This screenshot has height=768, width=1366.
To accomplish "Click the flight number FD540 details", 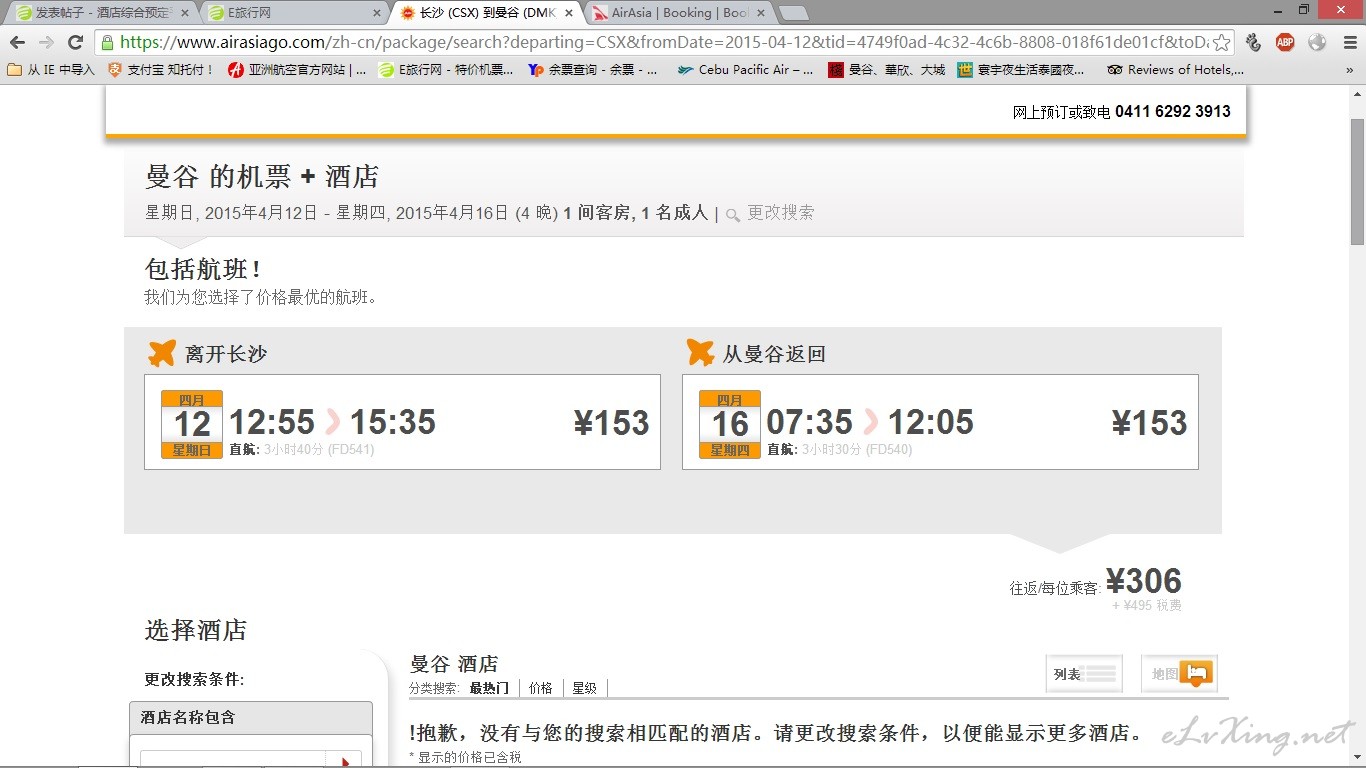I will pos(888,450).
